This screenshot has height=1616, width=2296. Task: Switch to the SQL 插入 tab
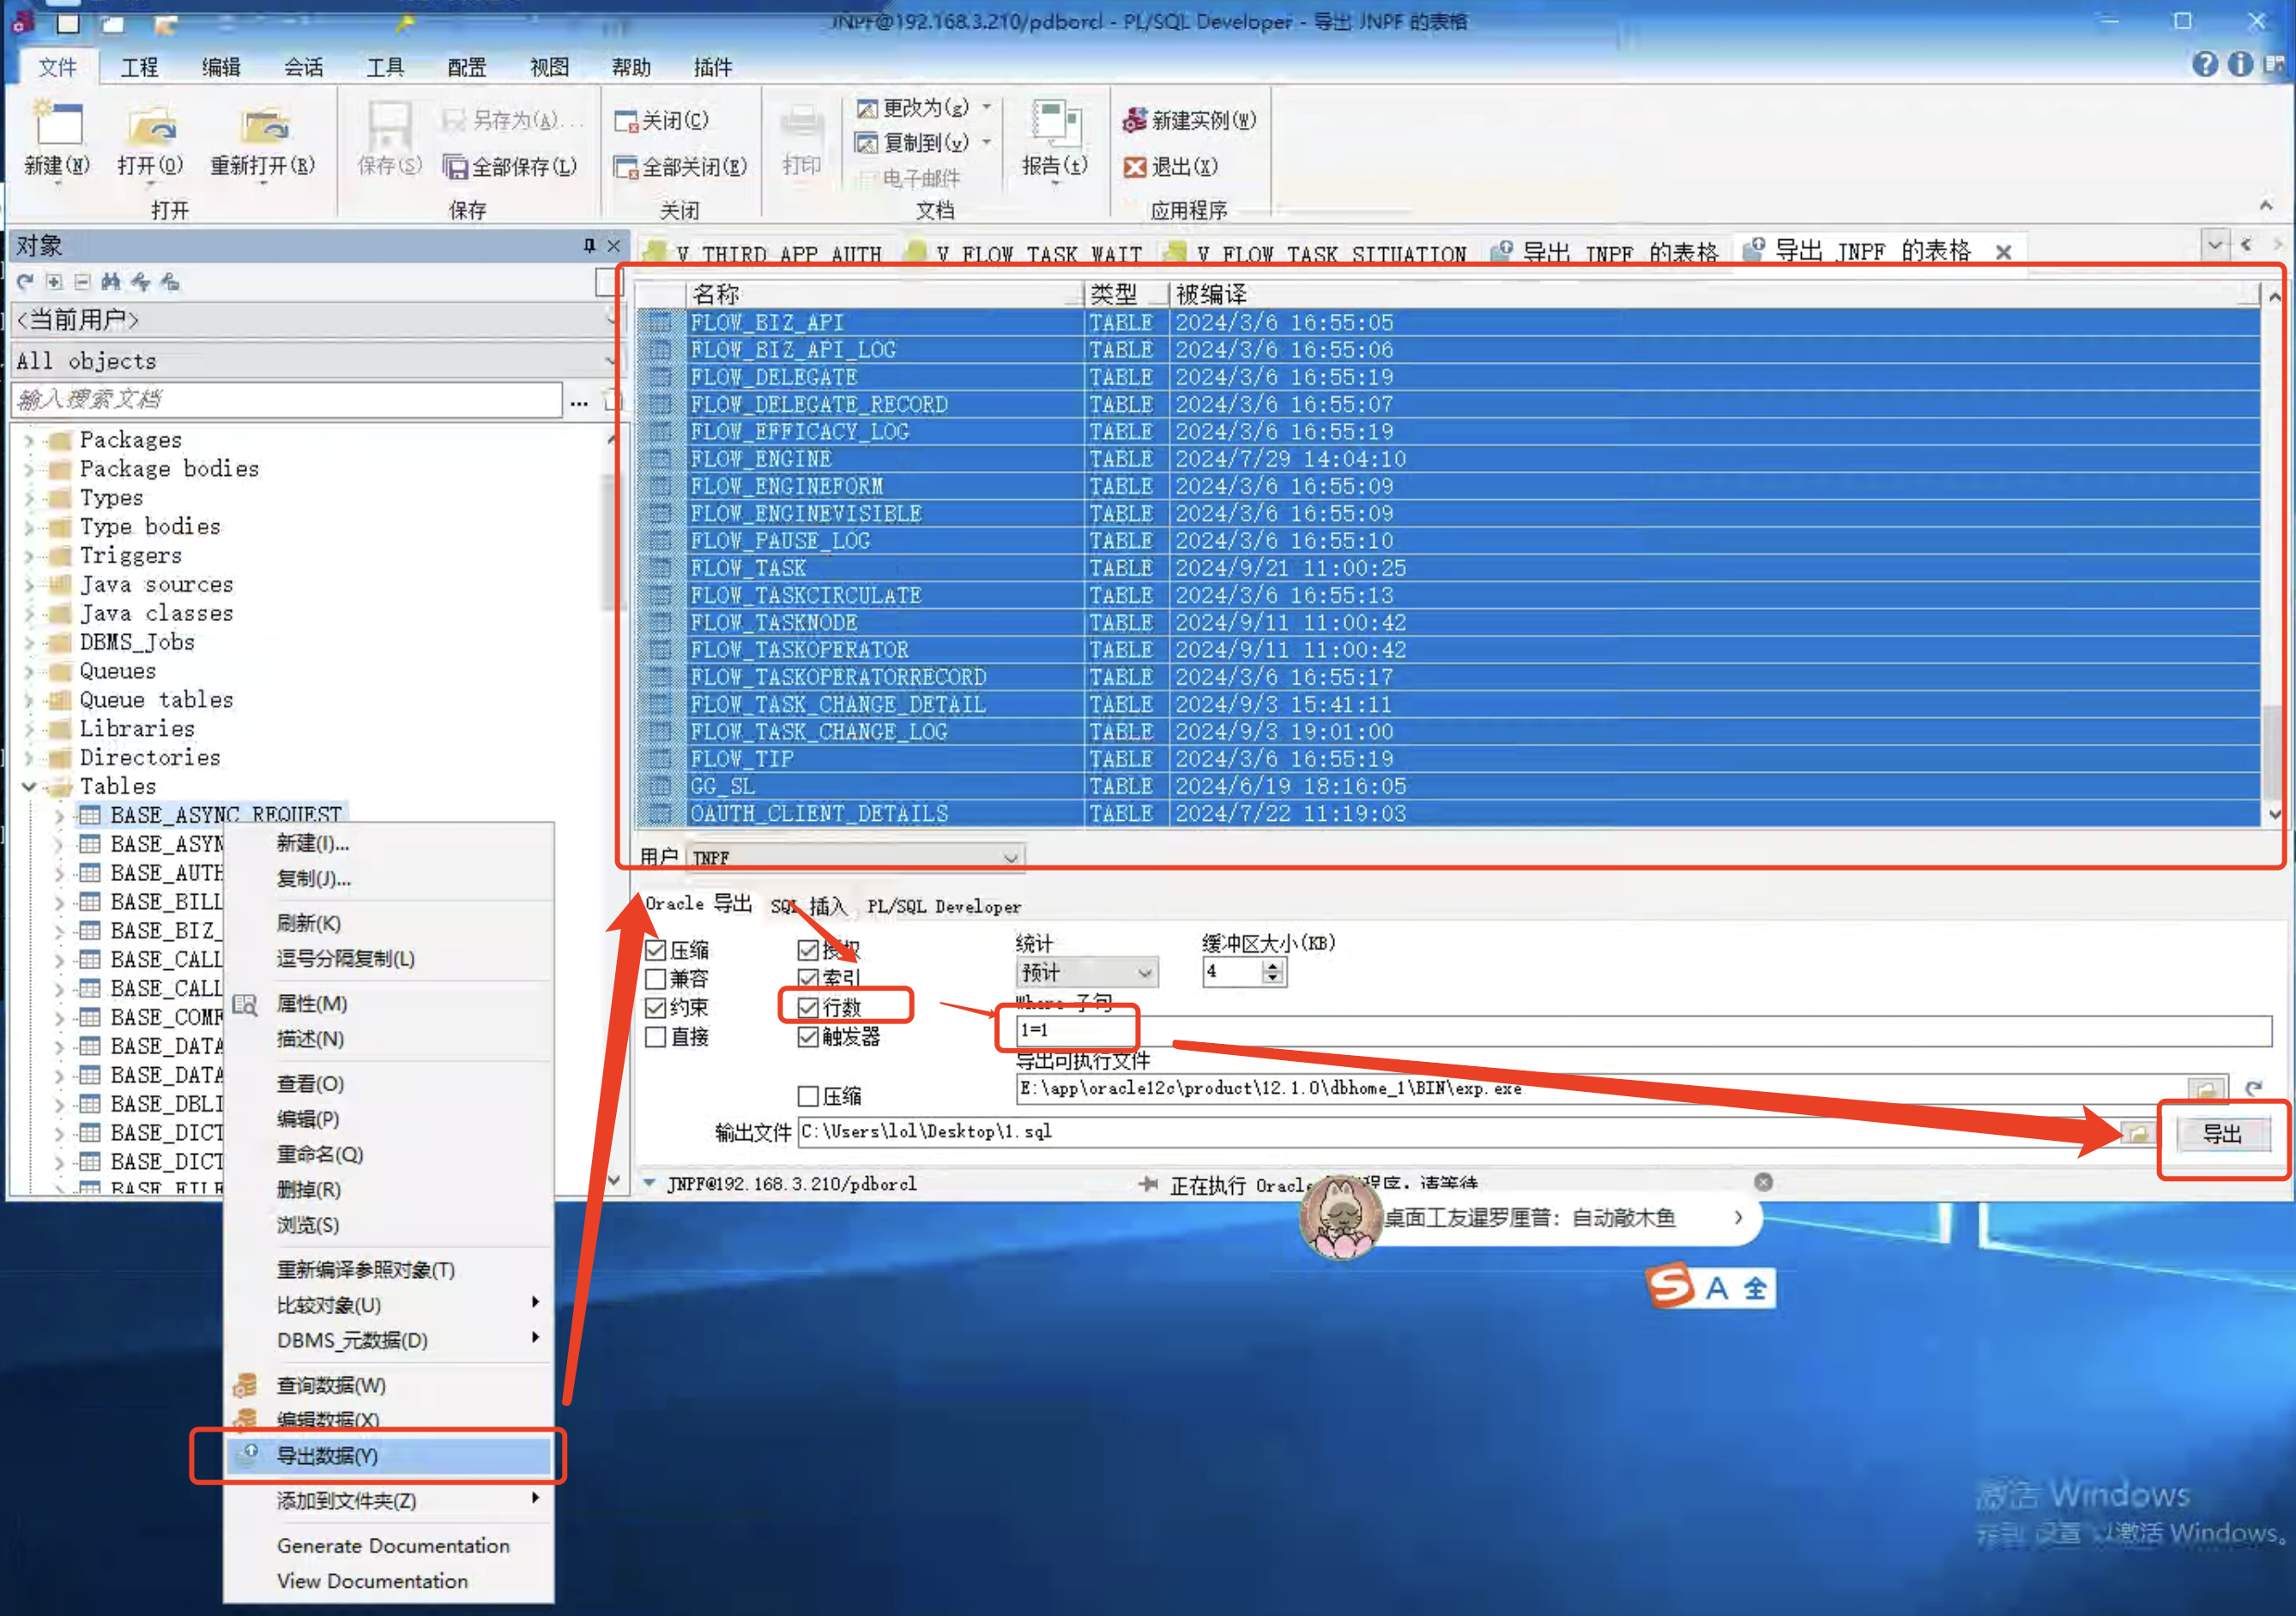[x=808, y=906]
